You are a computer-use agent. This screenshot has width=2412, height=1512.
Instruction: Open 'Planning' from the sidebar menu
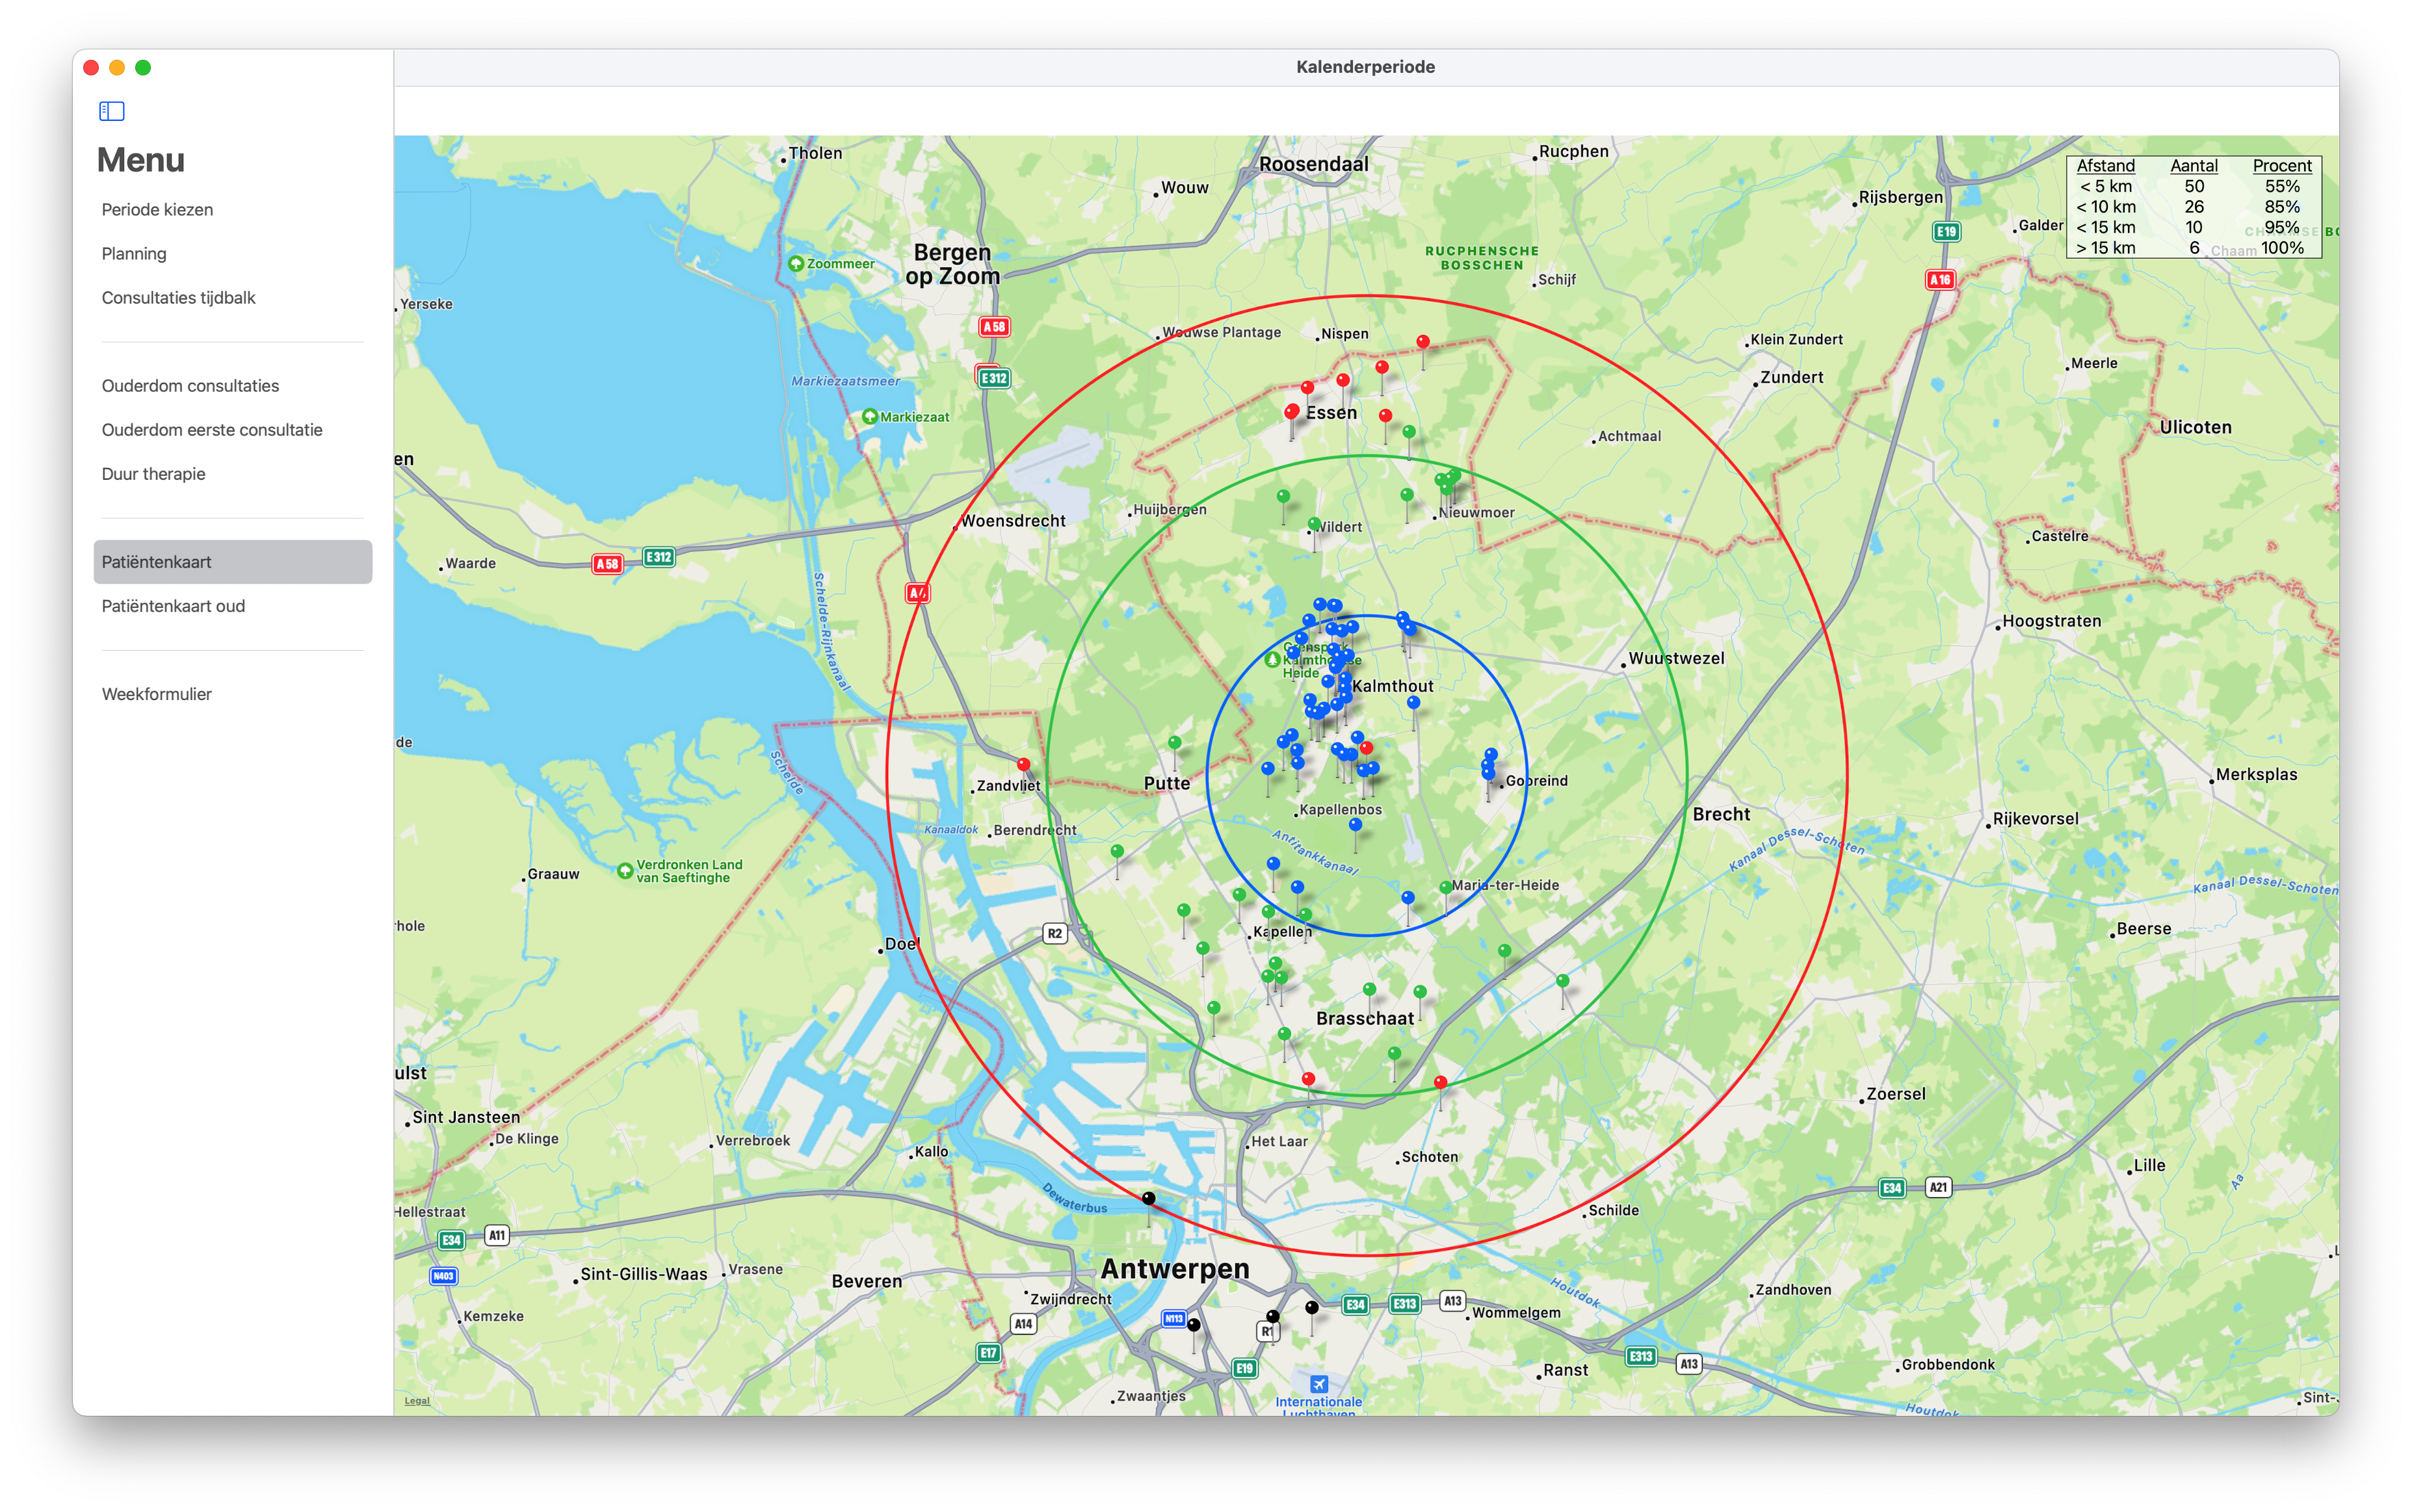pos(134,253)
